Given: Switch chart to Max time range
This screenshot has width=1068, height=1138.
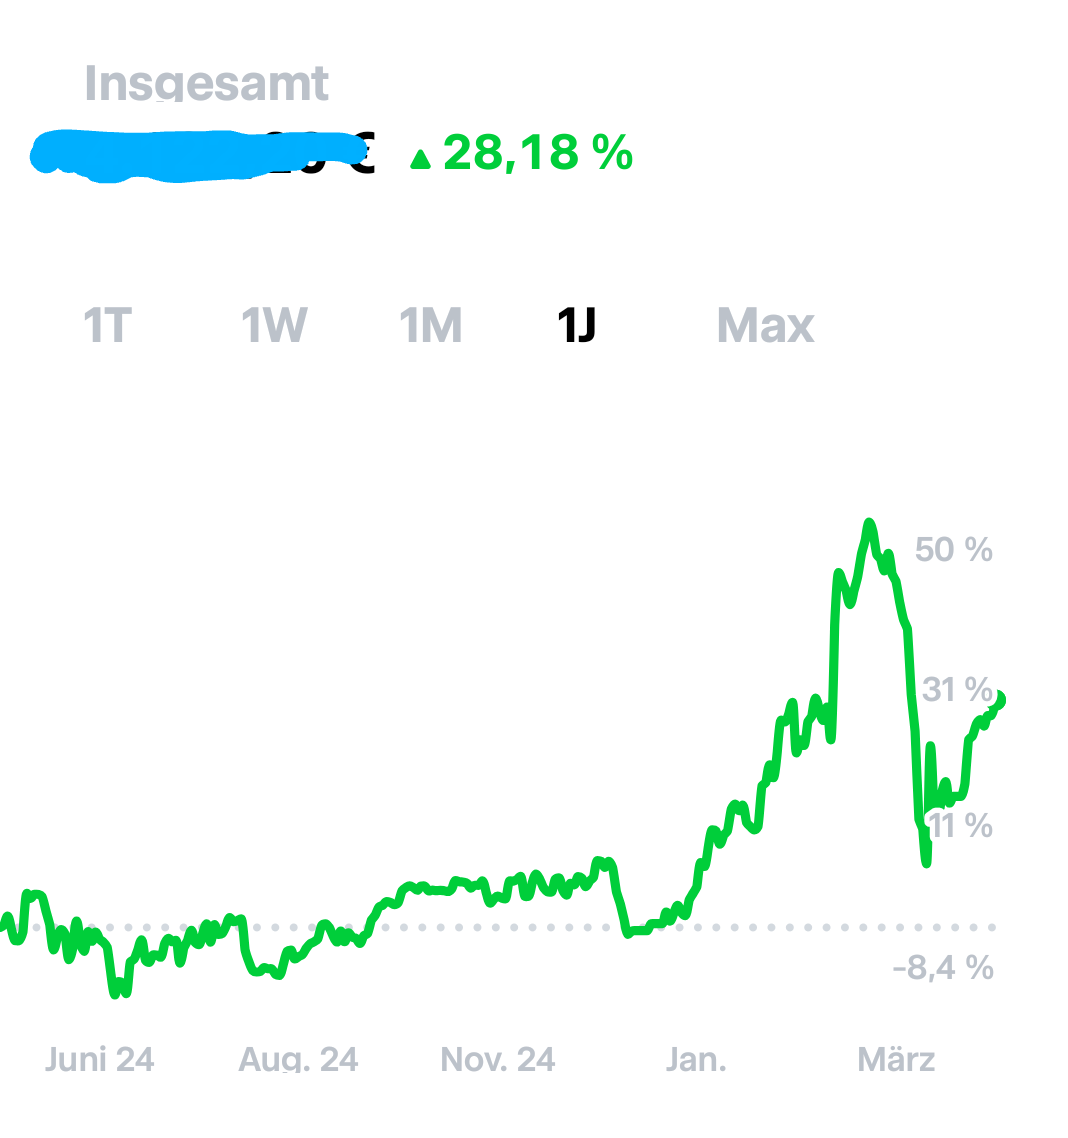Looking at the screenshot, I should [x=766, y=326].
